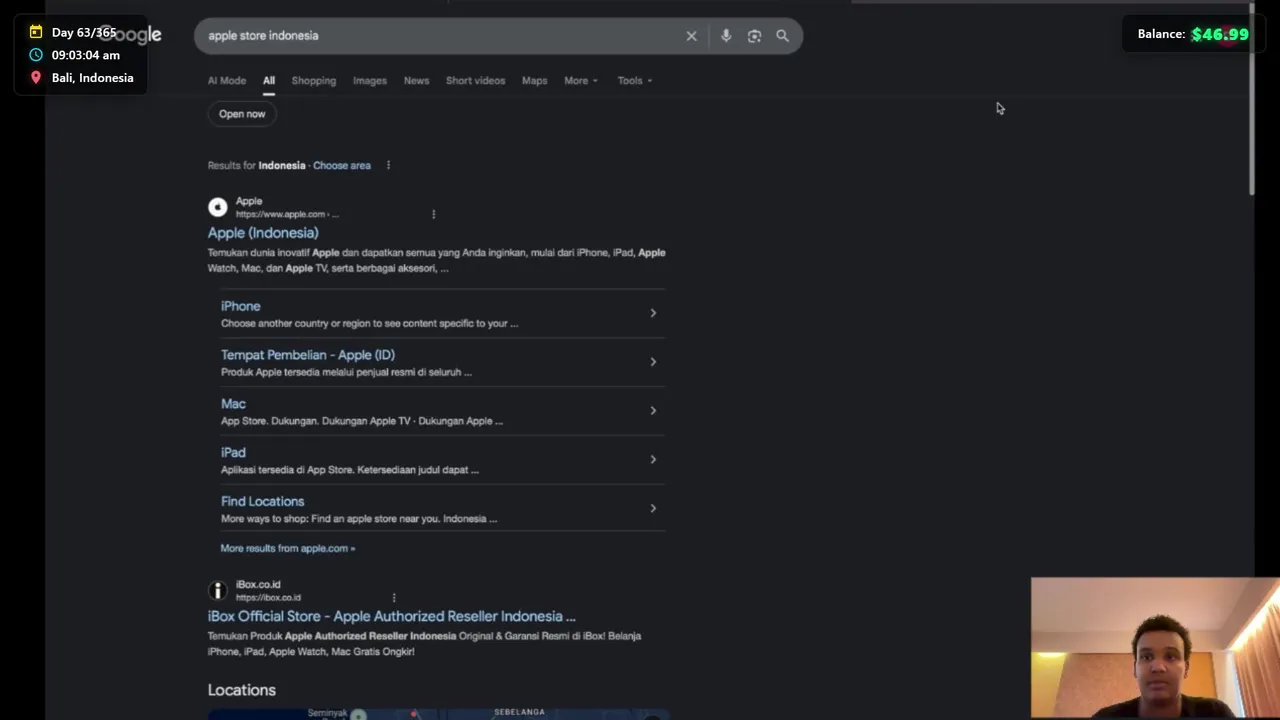Clear the search box text

click(691, 36)
